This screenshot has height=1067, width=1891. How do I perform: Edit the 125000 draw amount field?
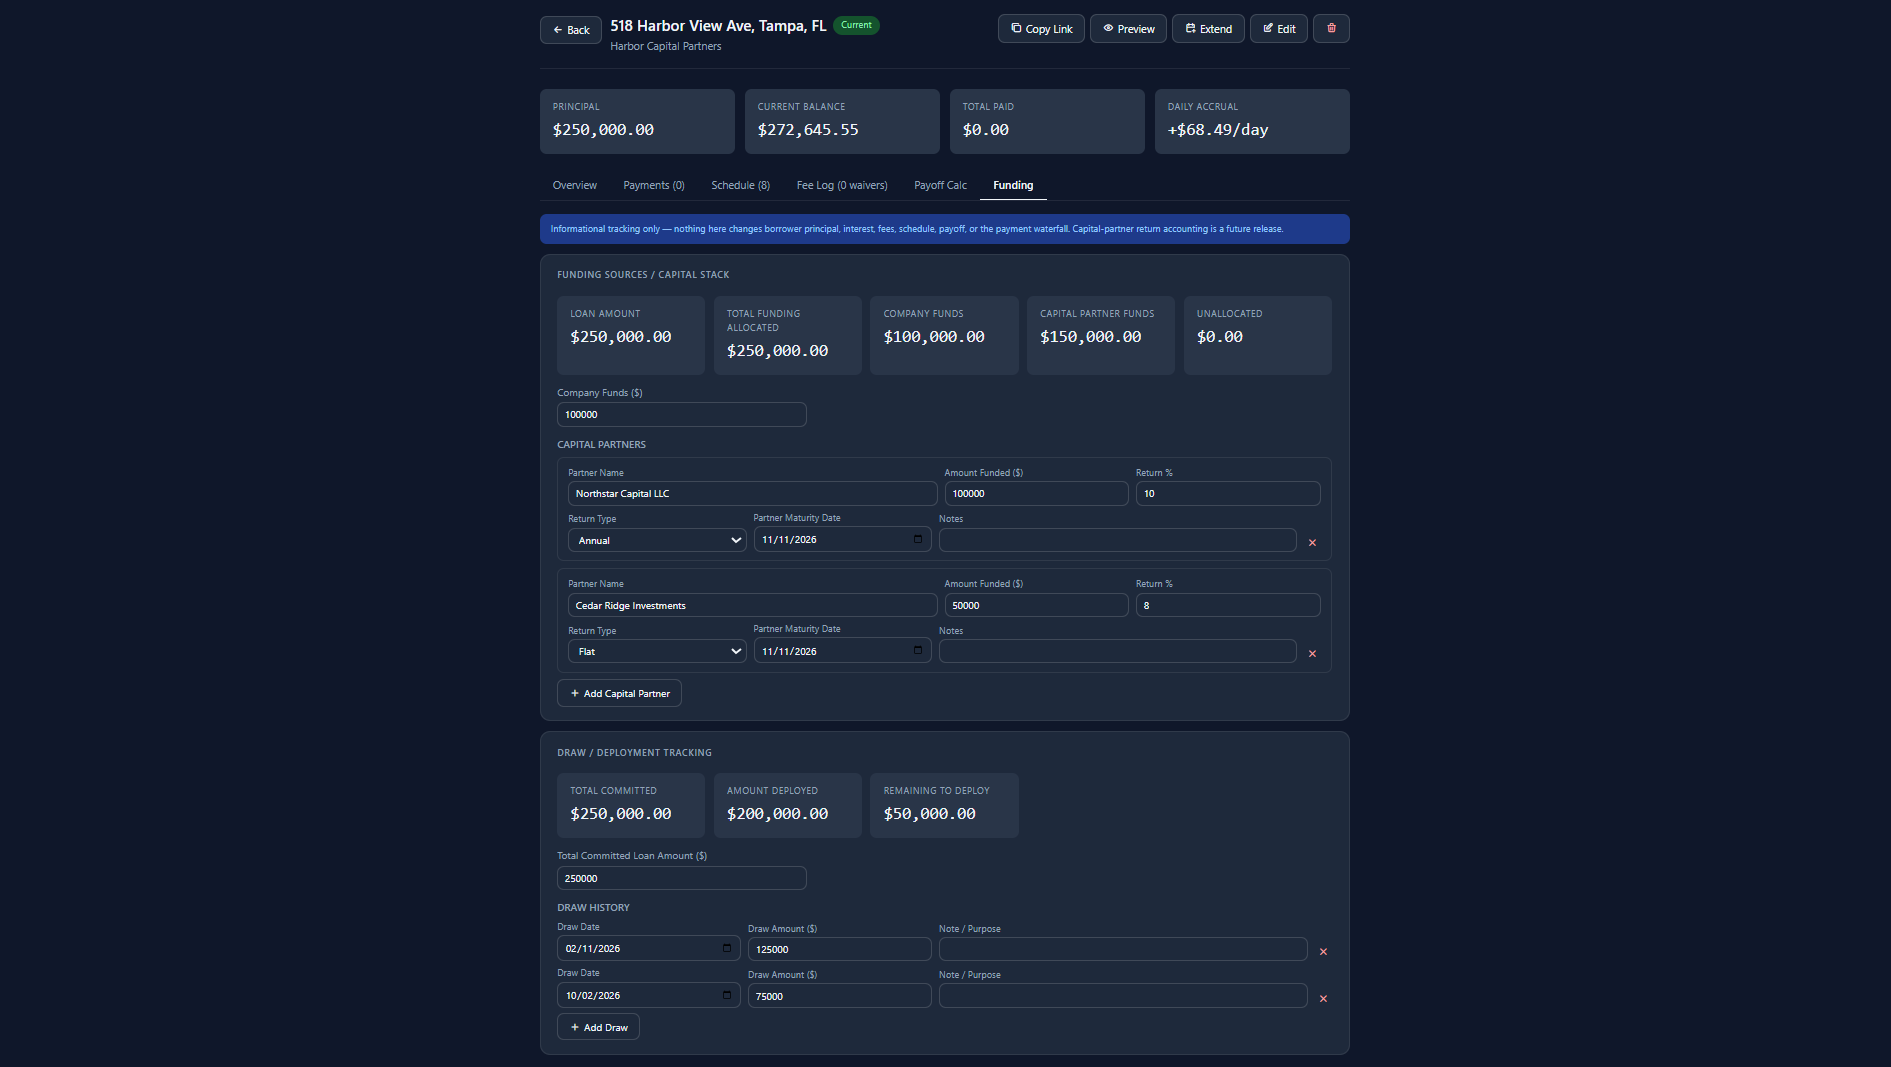[840, 949]
